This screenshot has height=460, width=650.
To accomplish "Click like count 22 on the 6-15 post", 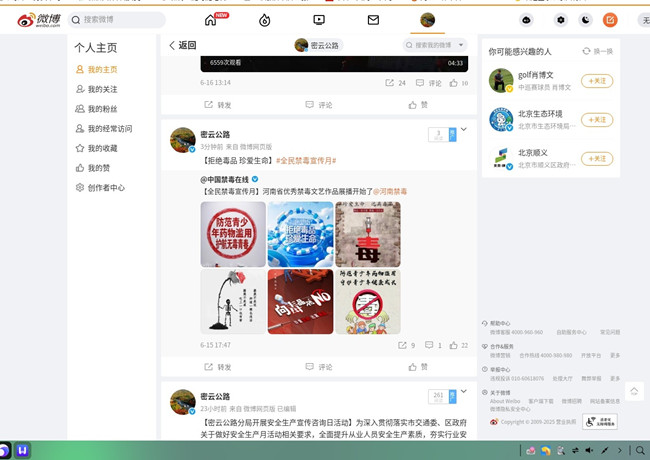I will [459, 345].
